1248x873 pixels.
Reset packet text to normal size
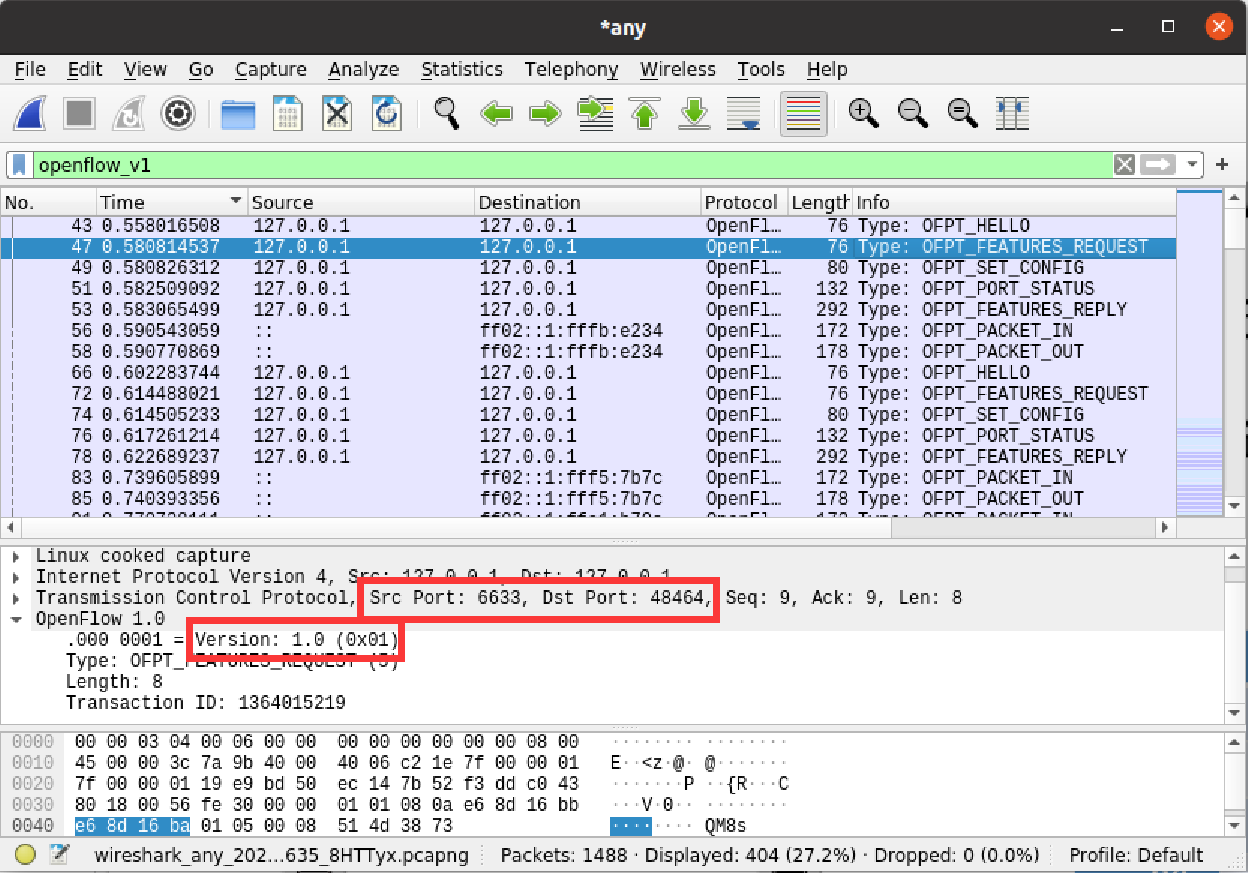pyautogui.click(x=963, y=113)
